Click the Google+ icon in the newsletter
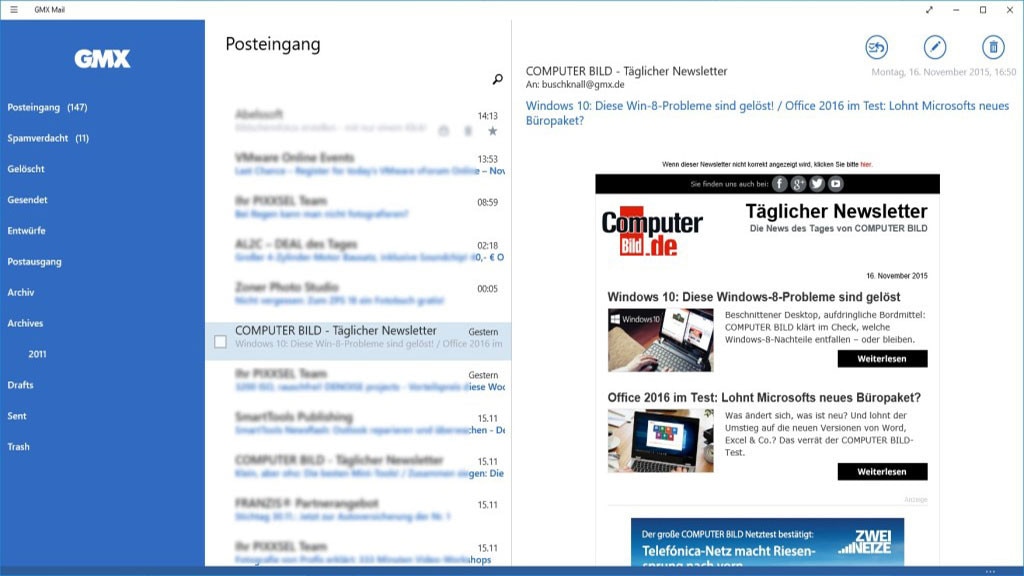 798,185
